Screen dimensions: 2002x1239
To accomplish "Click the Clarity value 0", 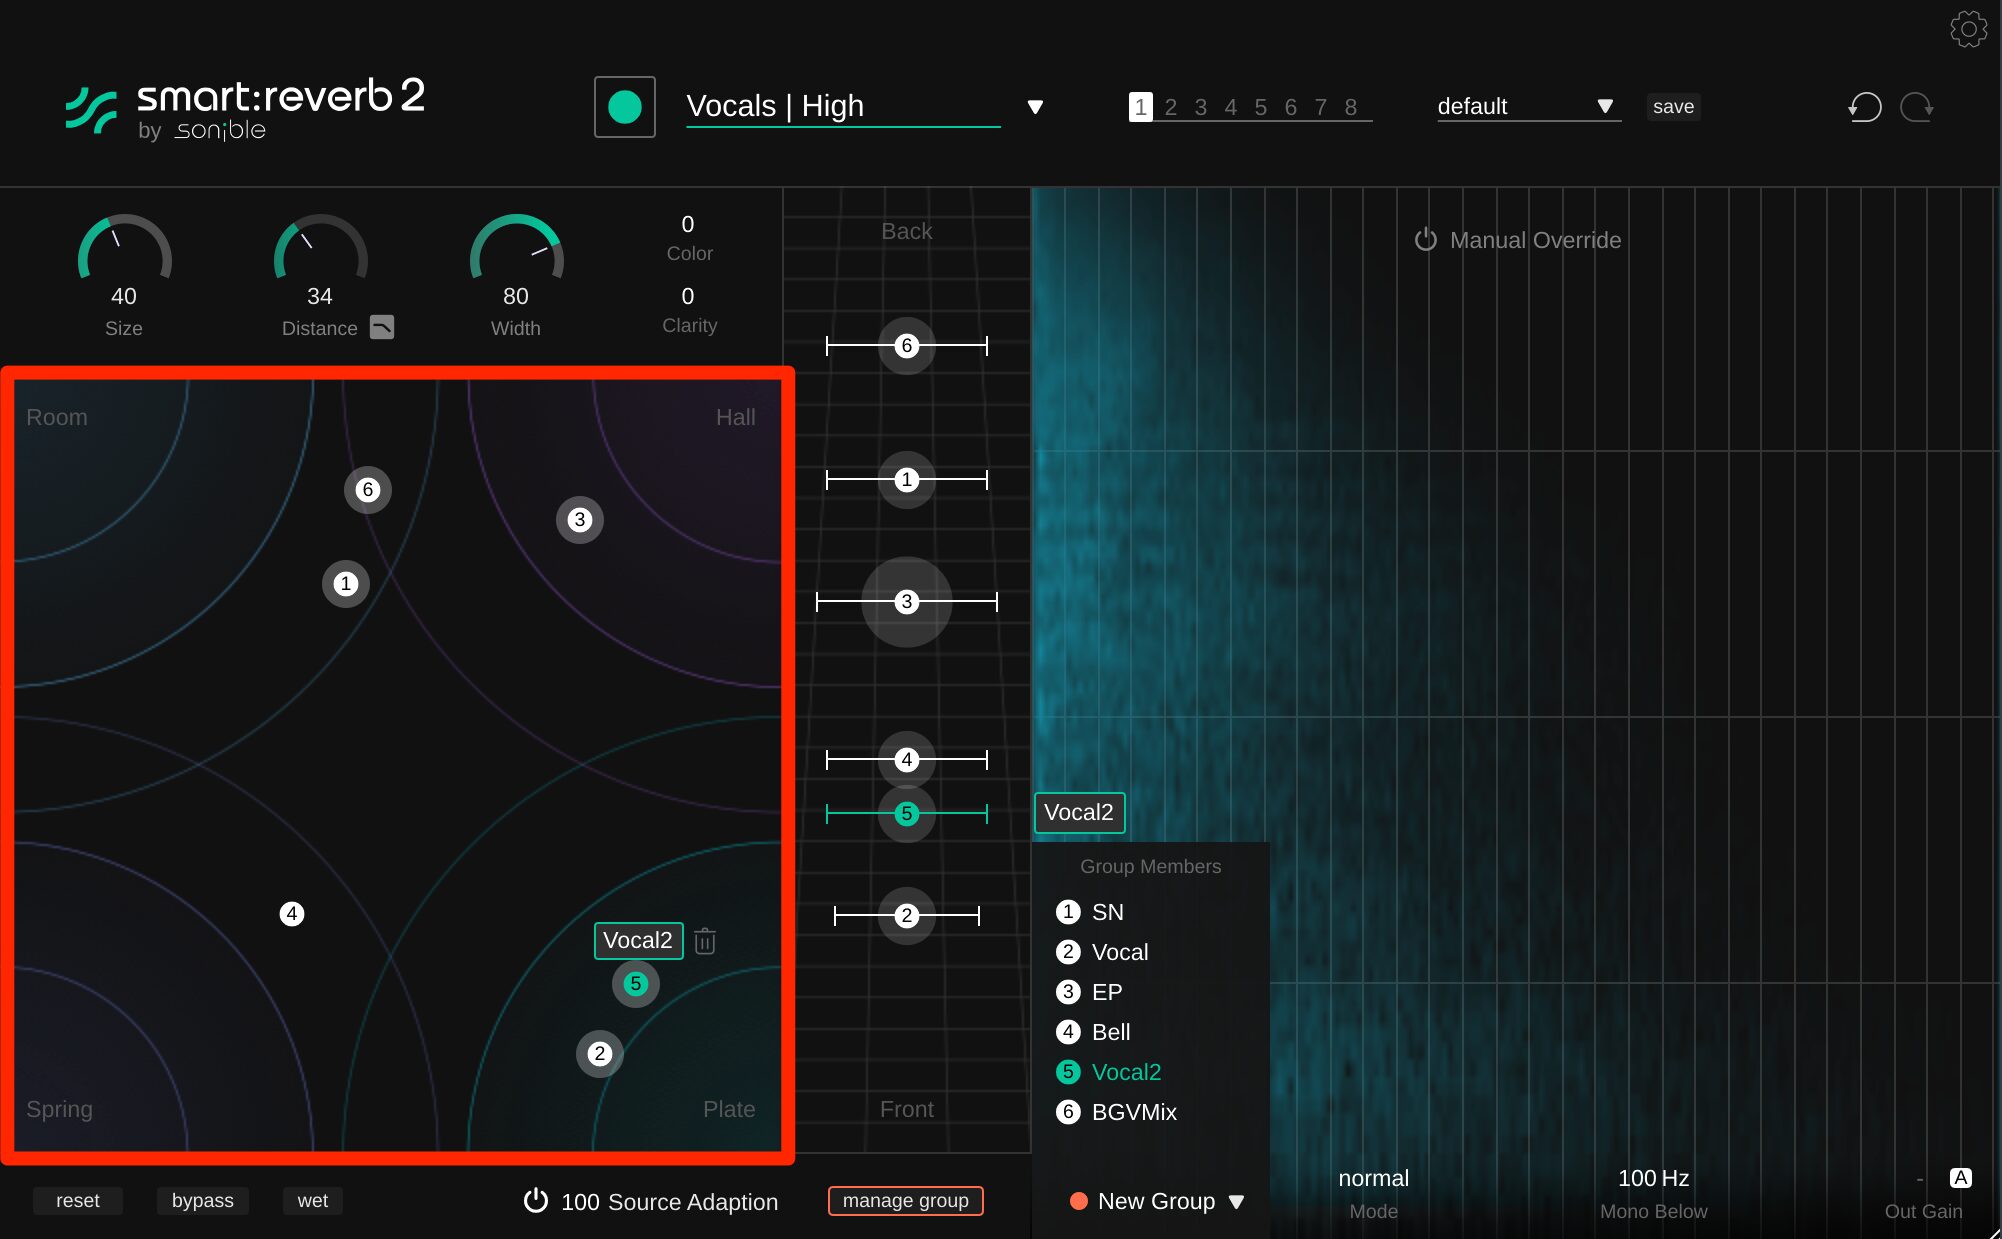I will pyautogui.click(x=688, y=296).
